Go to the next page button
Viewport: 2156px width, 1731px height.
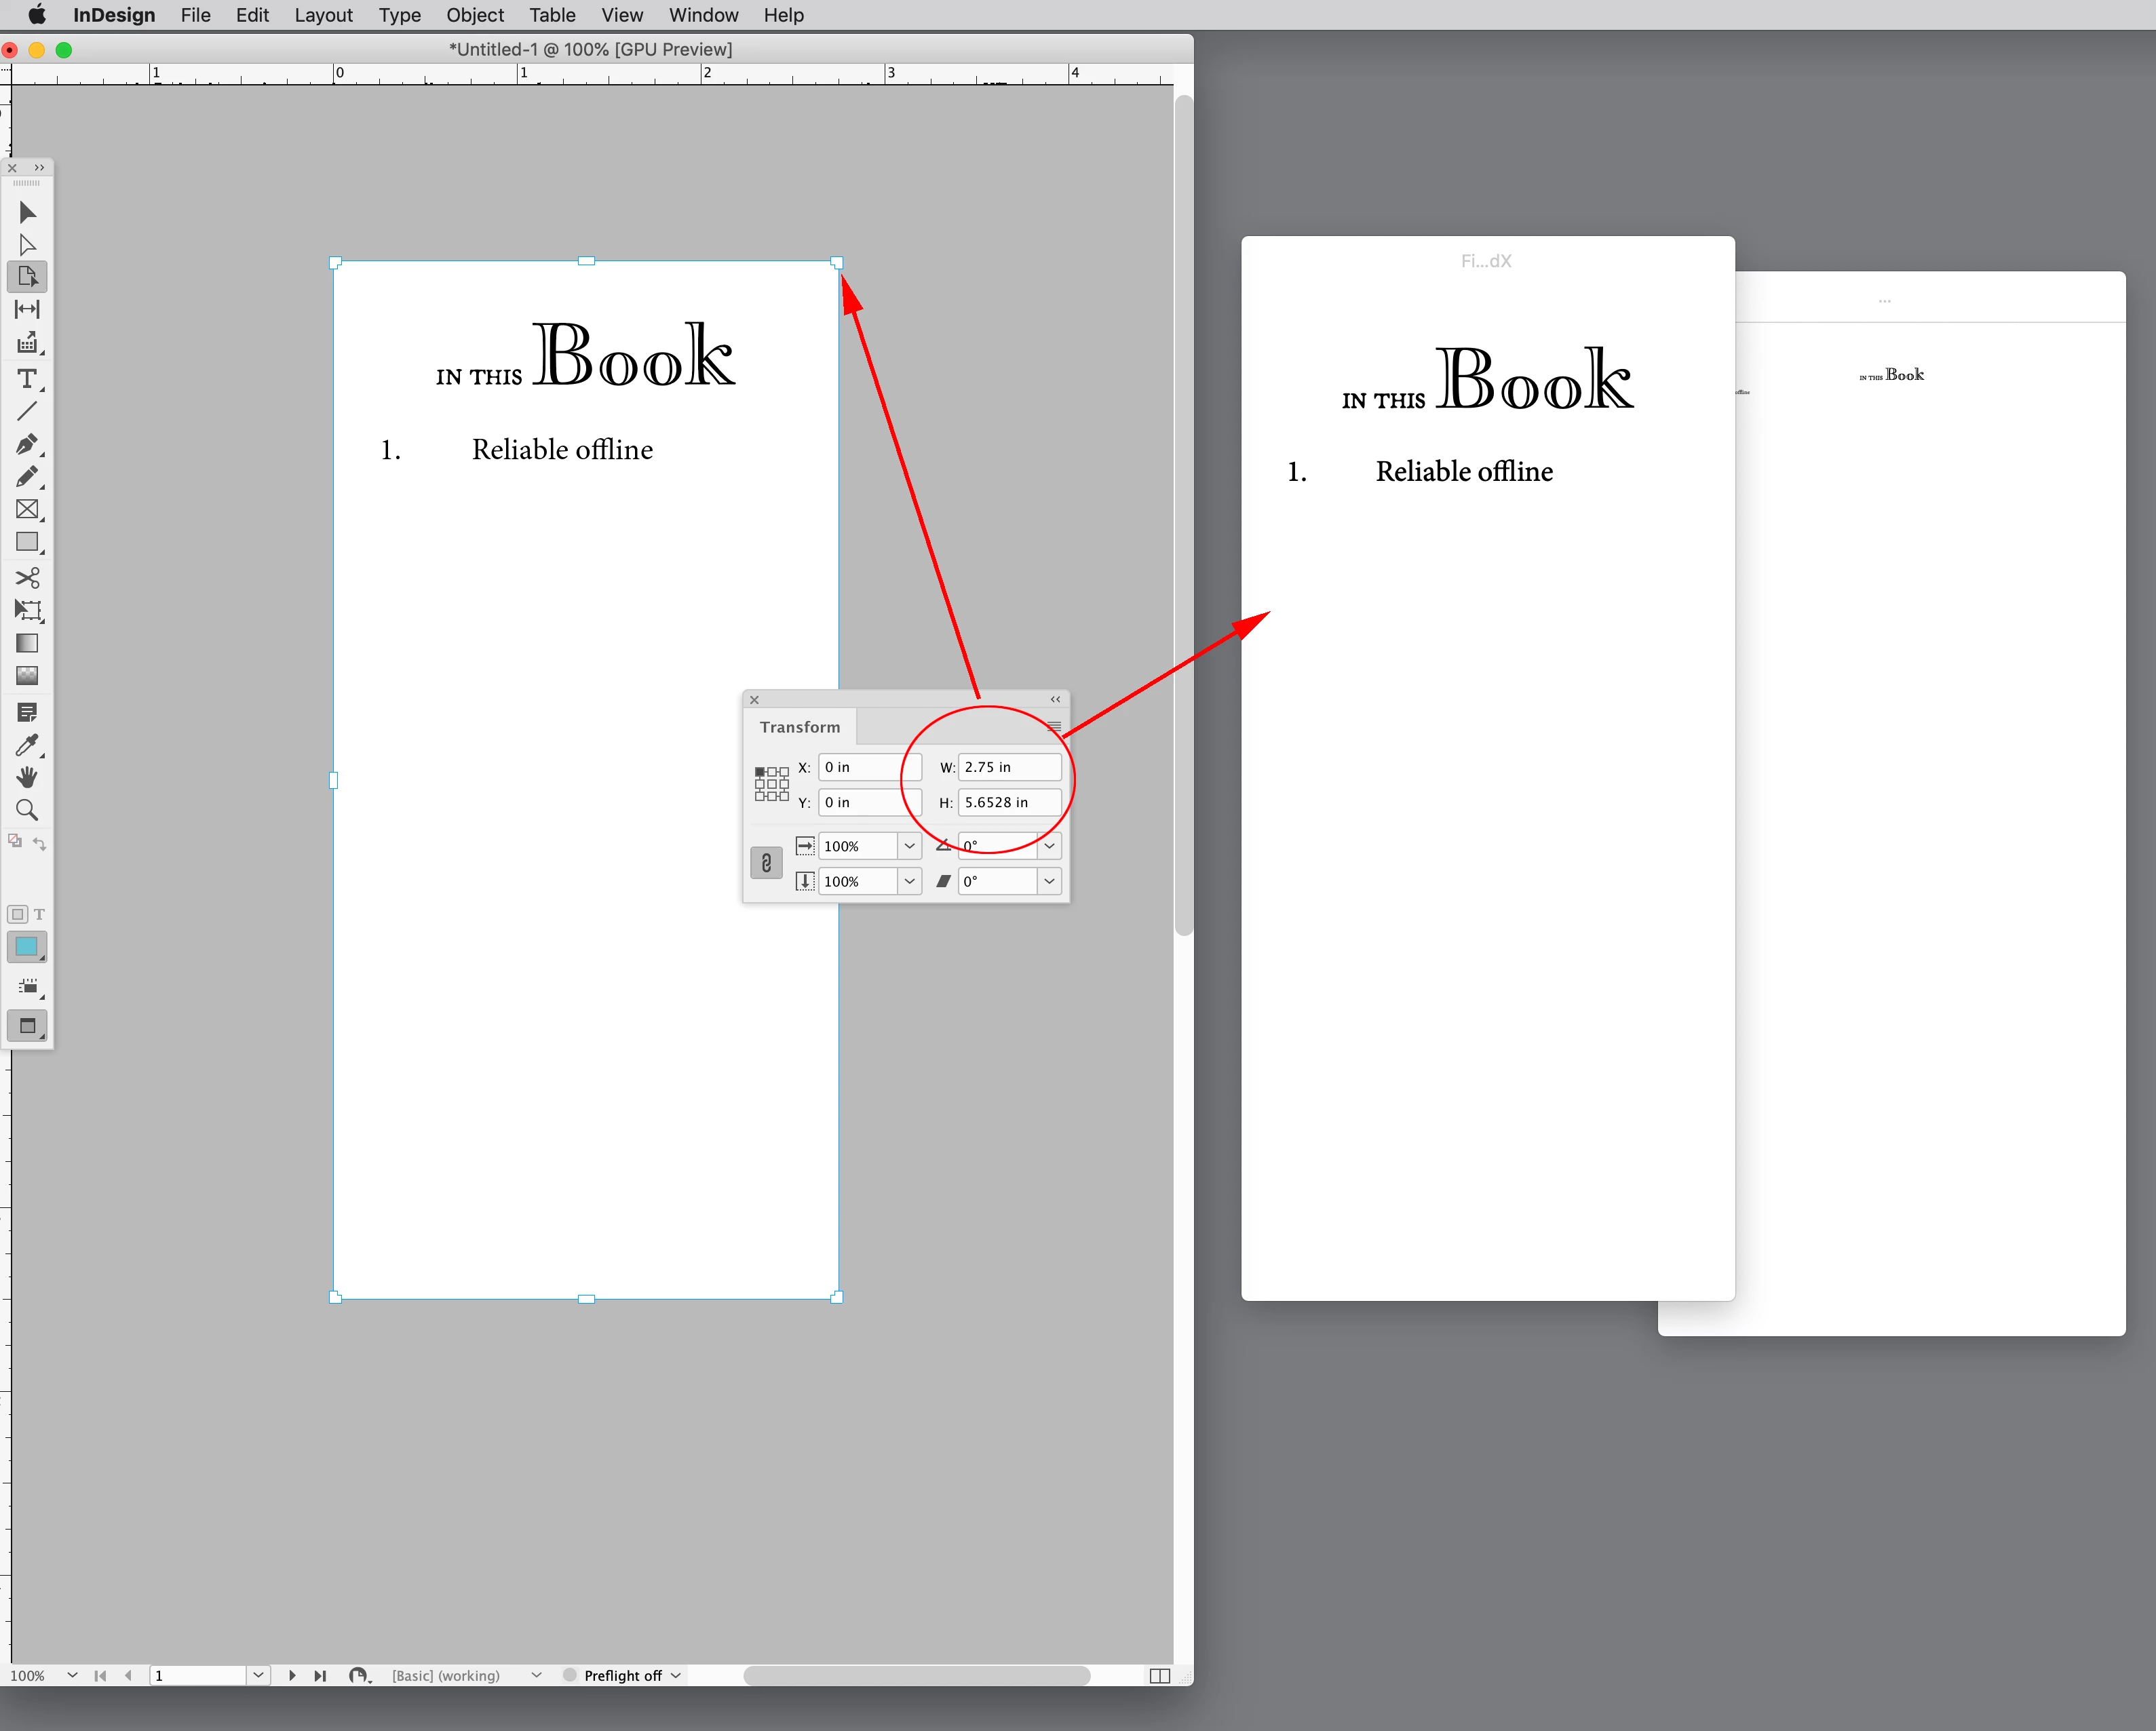(292, 1675)
